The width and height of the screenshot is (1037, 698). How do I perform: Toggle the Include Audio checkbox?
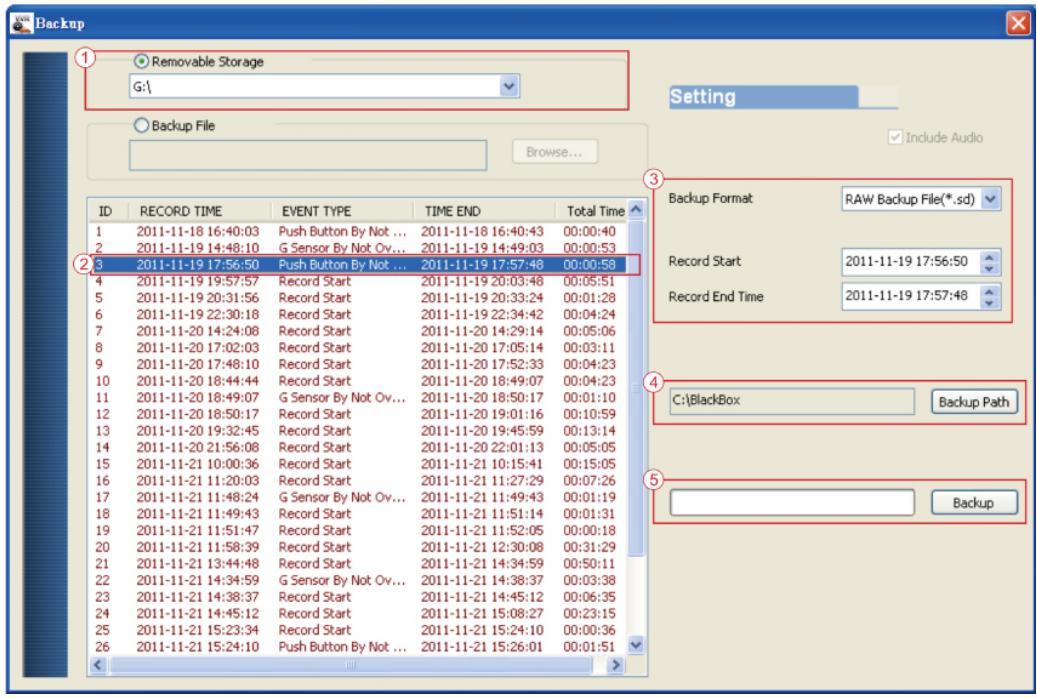[895, 138]
